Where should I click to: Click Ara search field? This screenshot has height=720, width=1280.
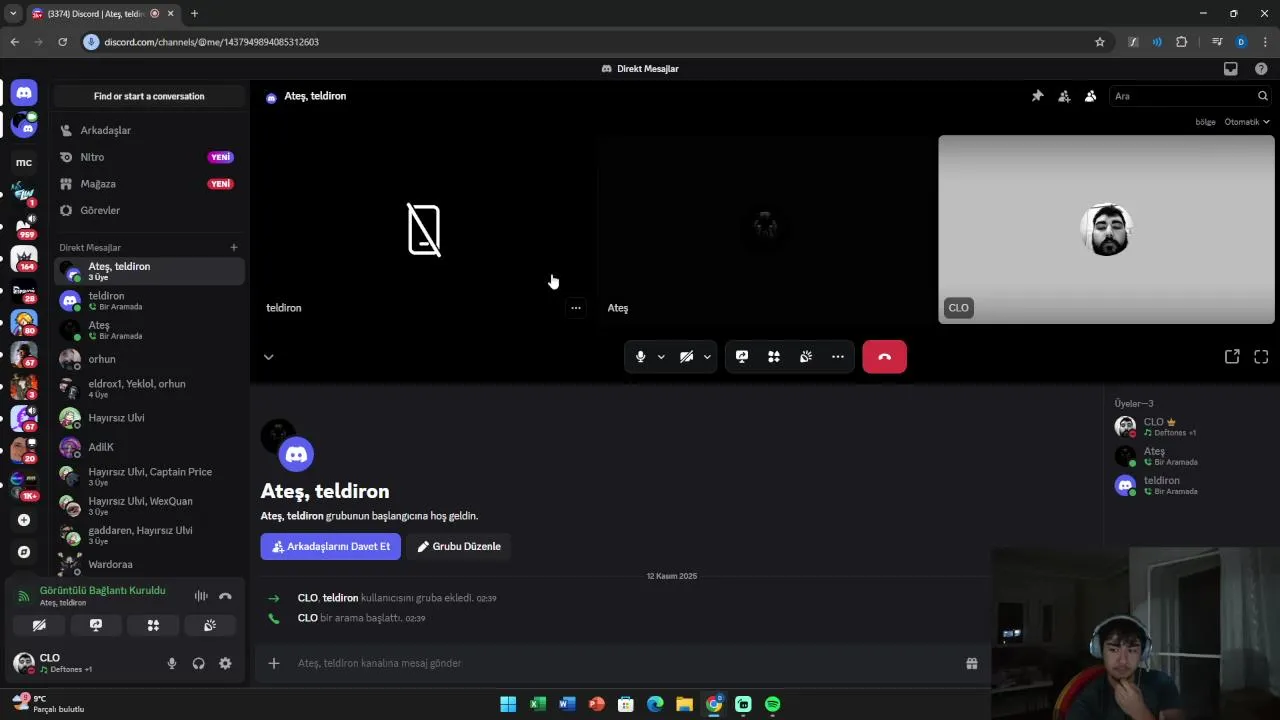click(1190, 96)
